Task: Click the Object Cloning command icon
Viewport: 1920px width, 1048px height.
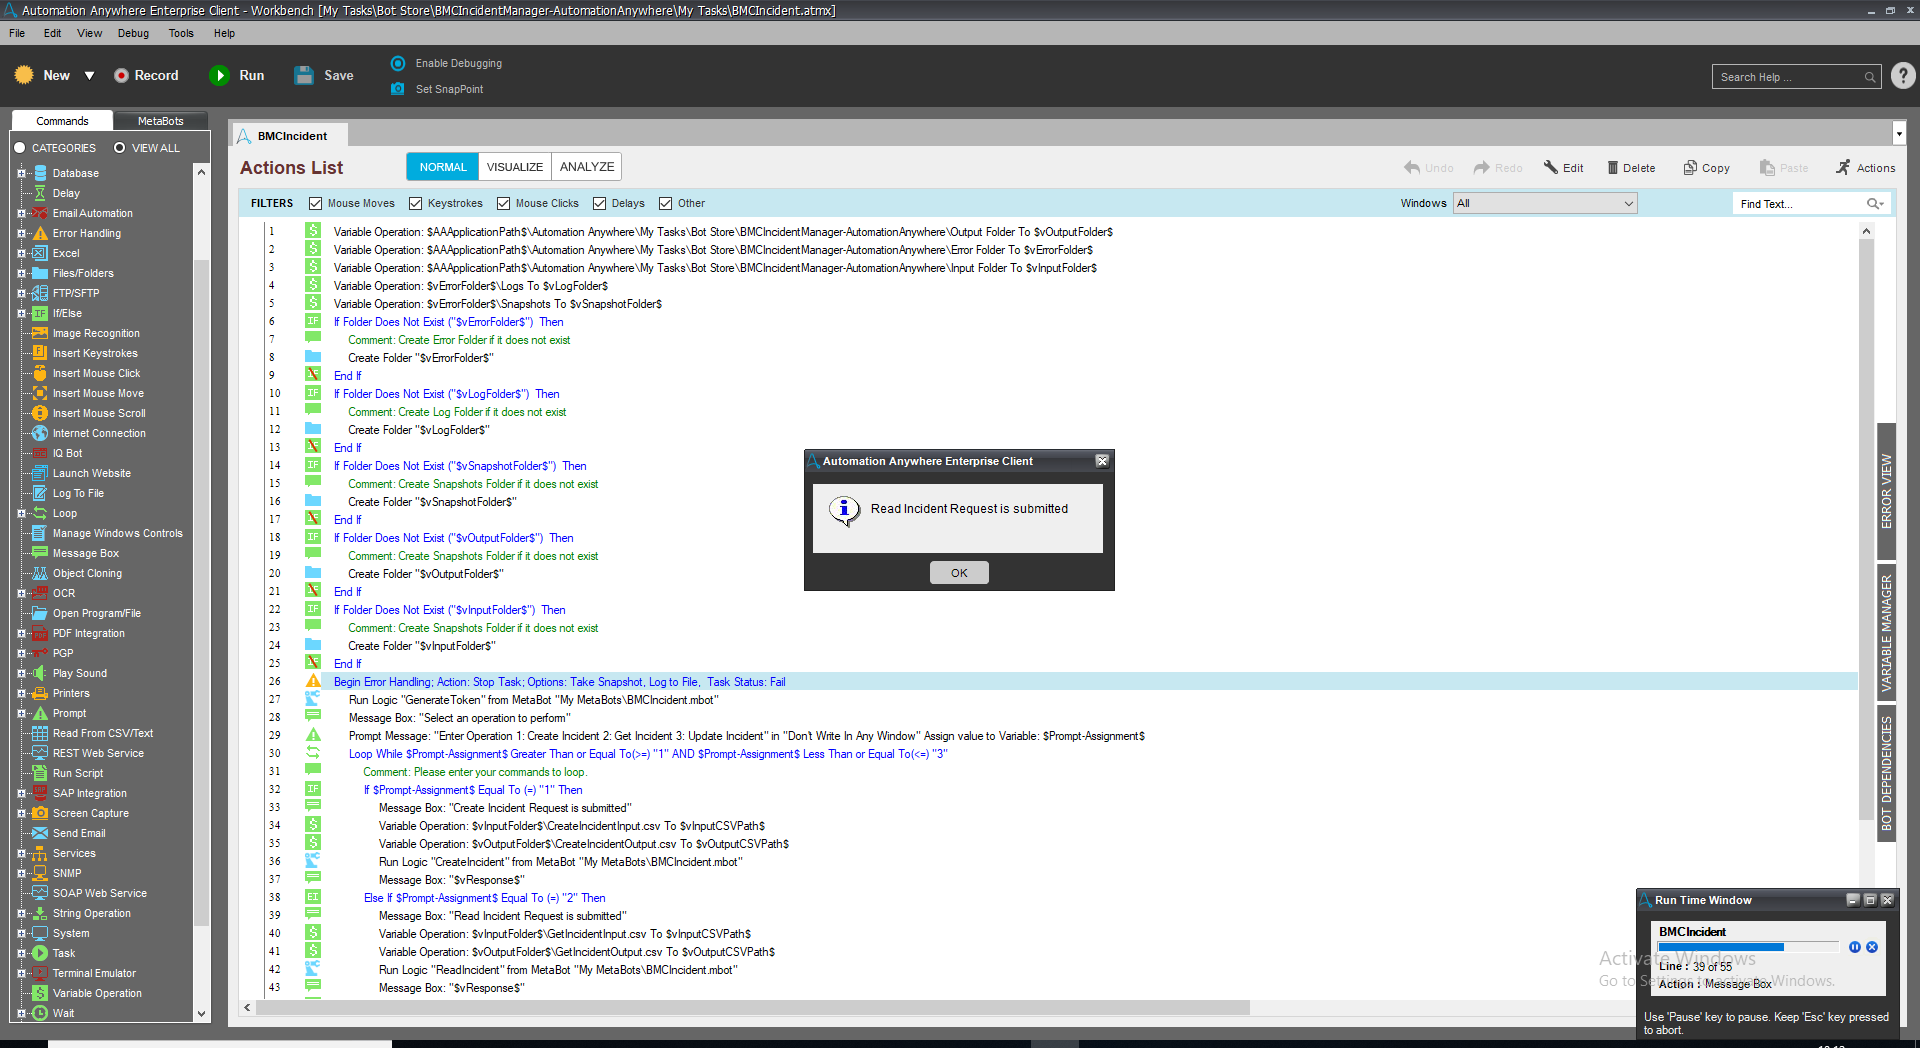Action: (x=40, y=573)
